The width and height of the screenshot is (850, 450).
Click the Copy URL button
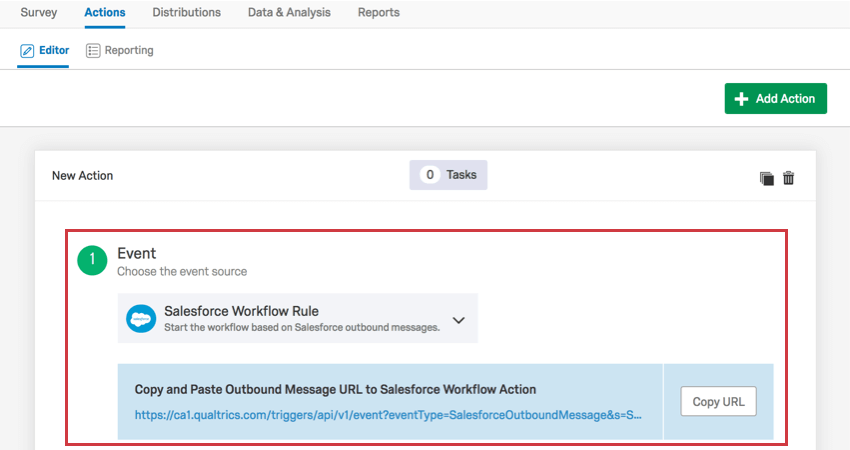(718, 401)
